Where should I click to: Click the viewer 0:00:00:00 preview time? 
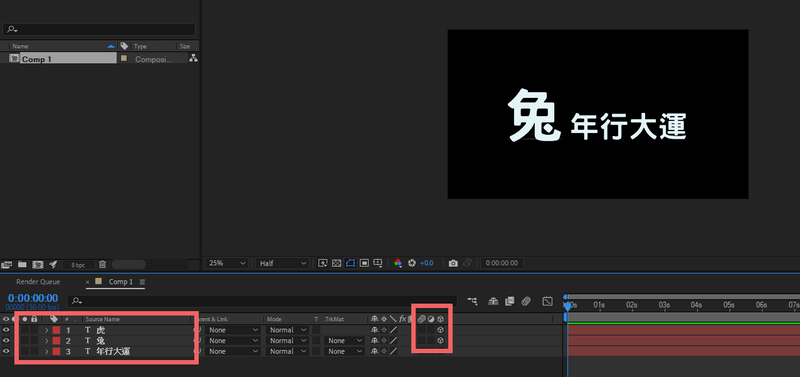click(x=502, y=263)
